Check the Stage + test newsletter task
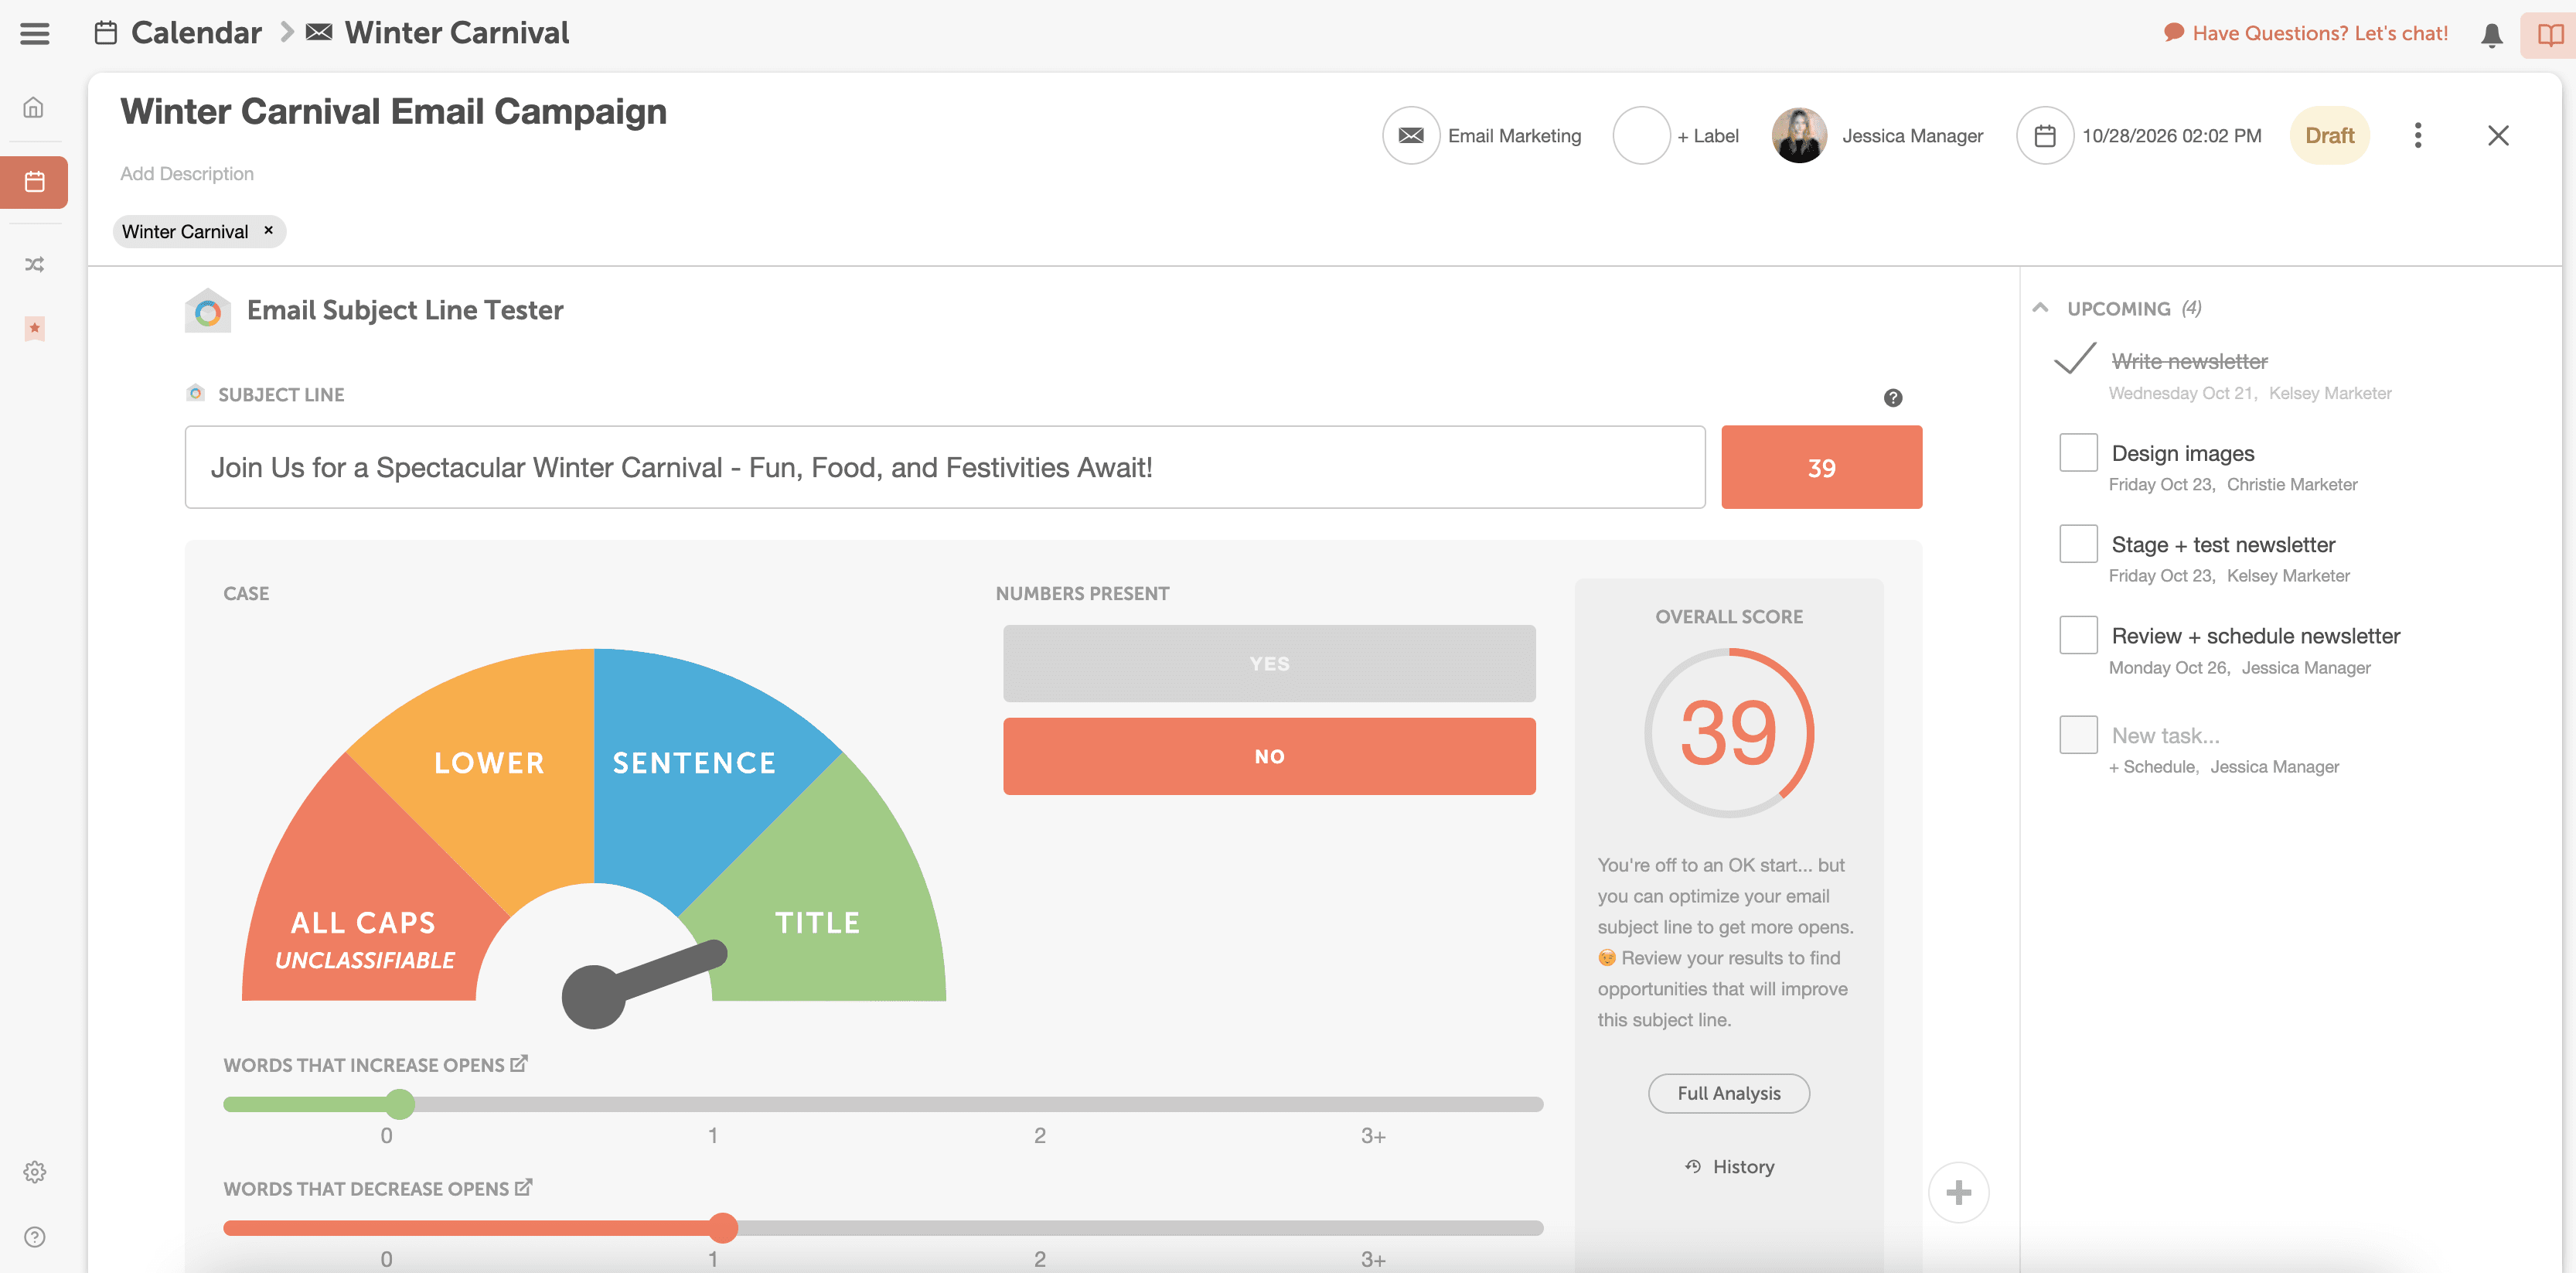 [2077, 544]
